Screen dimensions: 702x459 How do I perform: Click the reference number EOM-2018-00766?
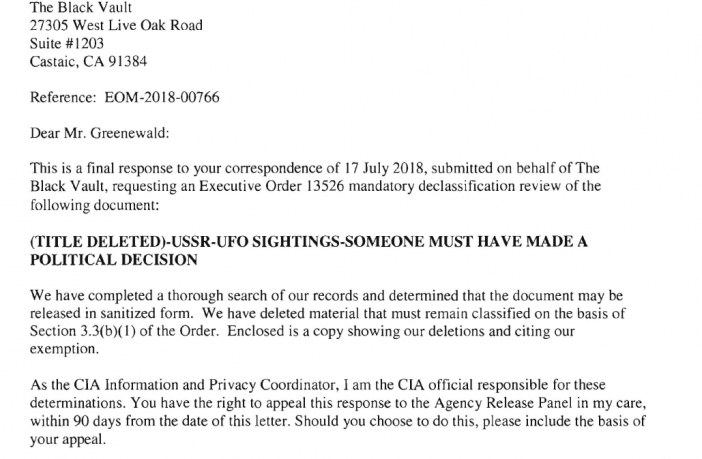[x=162, y=97]
